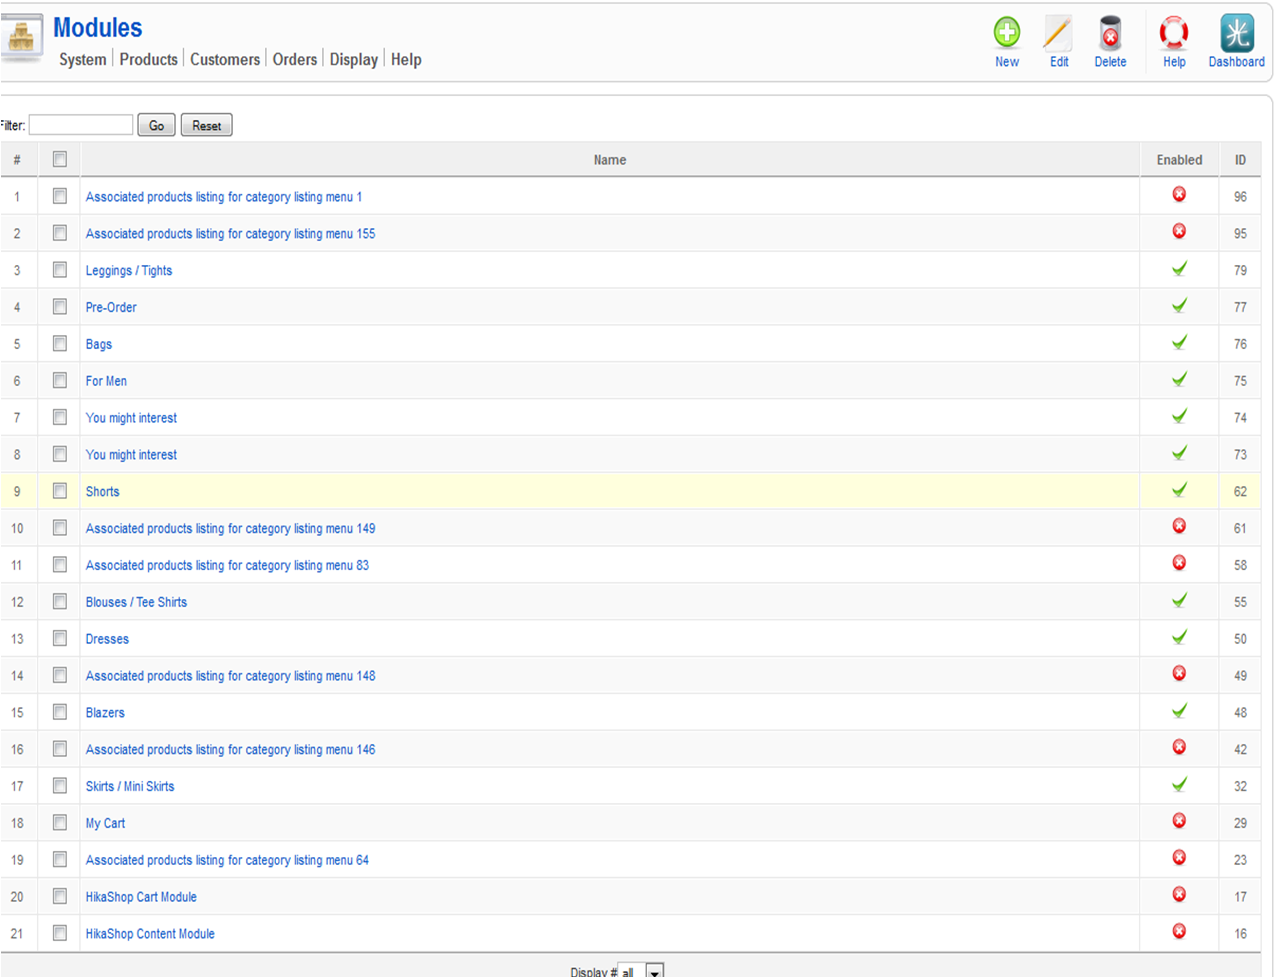
Task: Toggle the enabled checkmark for Skirts / Mini Skirts
Action: pos(1179,784)
